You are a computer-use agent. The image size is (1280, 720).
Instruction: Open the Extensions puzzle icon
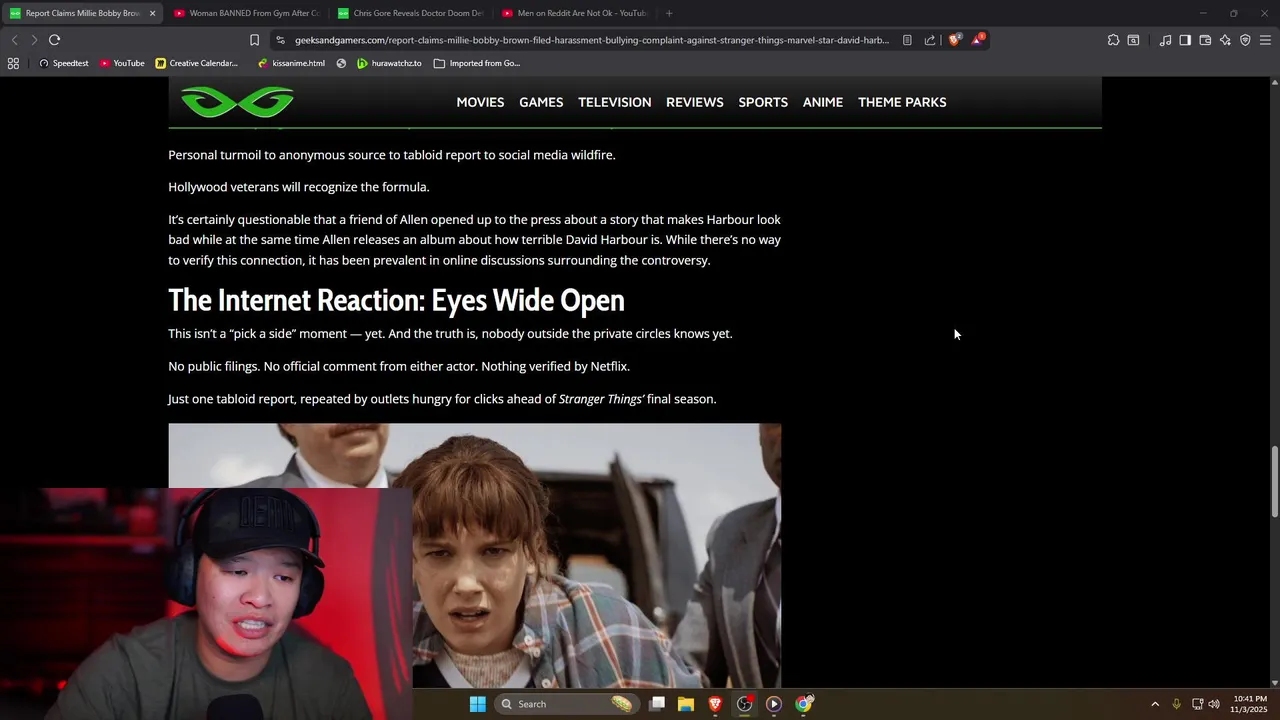1113,40
